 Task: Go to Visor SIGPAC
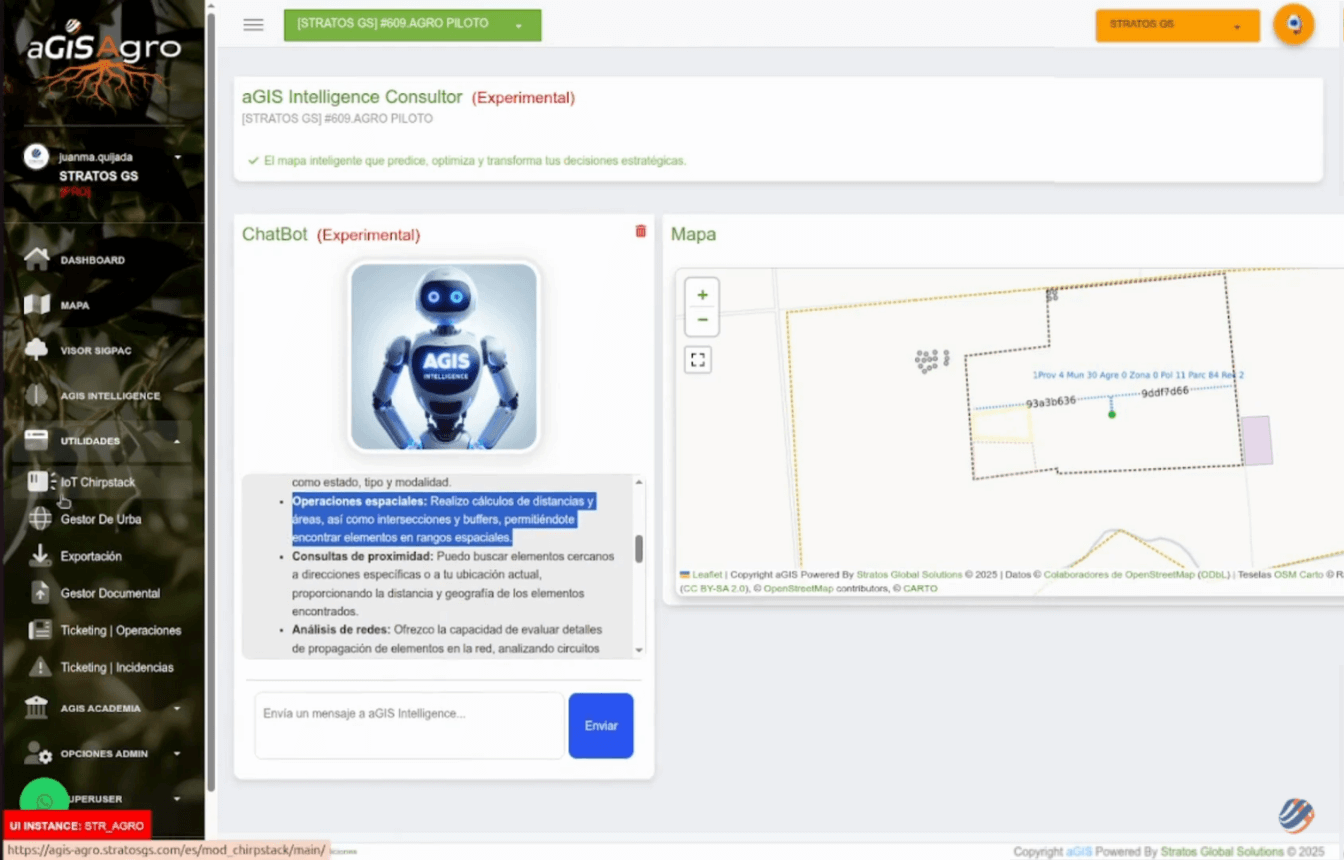click(x=95, y=351)
